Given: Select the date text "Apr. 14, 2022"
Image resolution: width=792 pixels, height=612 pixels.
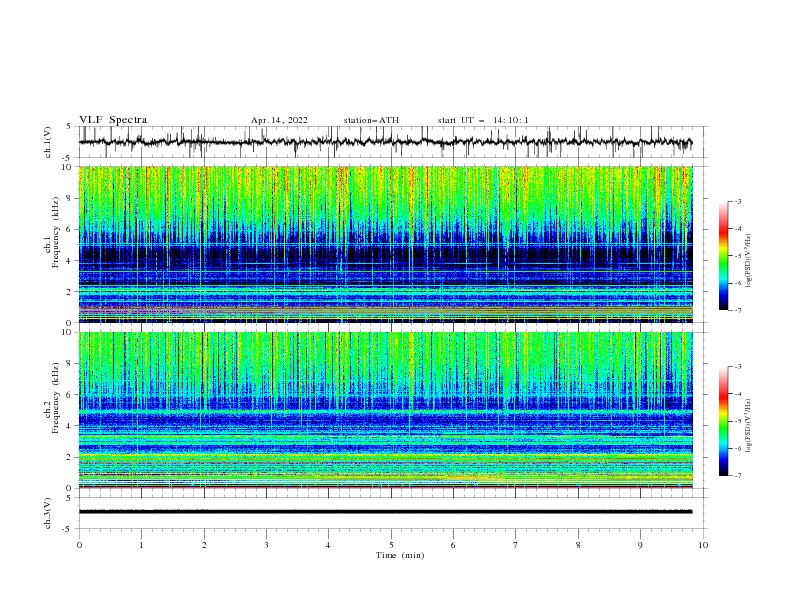Looking at the screenshot, I should coord(279,120).
